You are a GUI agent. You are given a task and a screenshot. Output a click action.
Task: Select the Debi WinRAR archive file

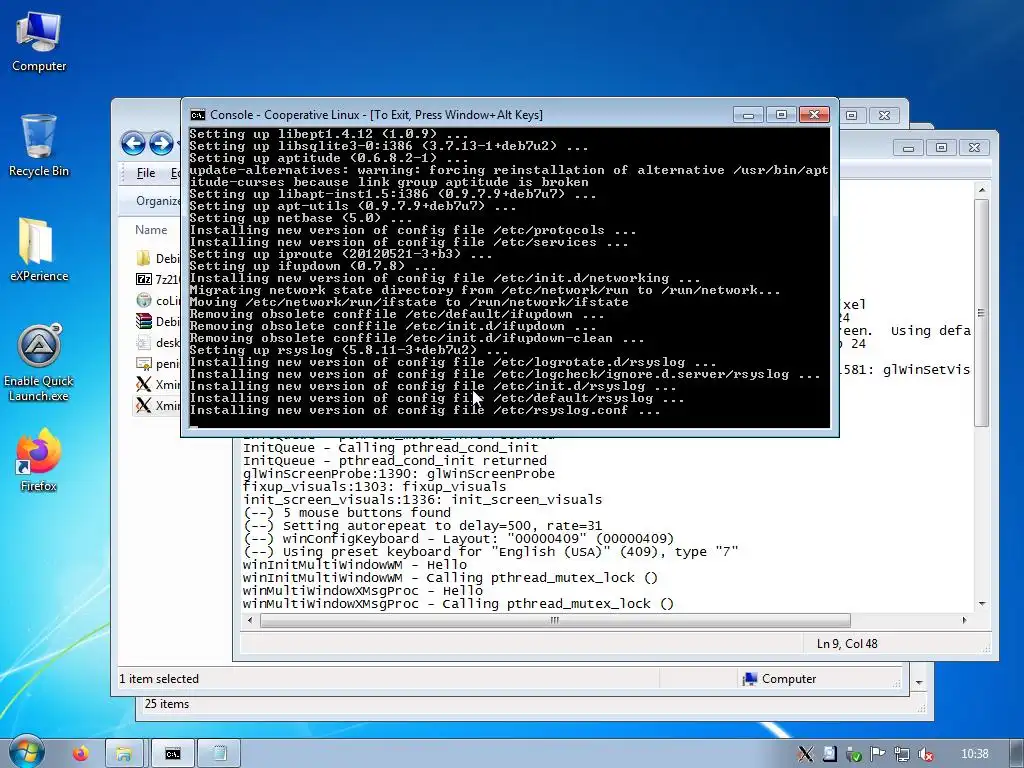(157, 321)
